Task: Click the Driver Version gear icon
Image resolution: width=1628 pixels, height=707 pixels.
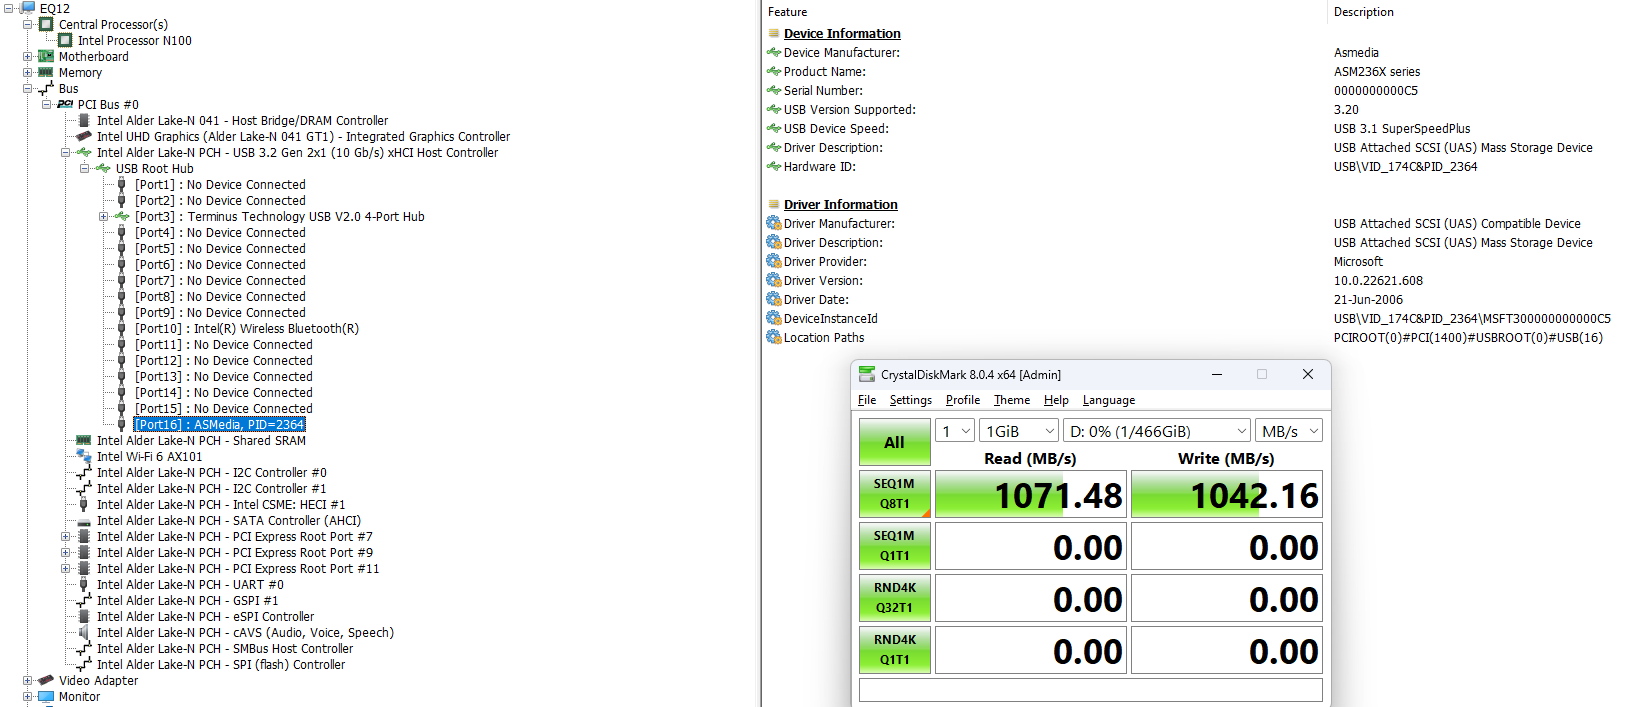Action: click(773, 280)
